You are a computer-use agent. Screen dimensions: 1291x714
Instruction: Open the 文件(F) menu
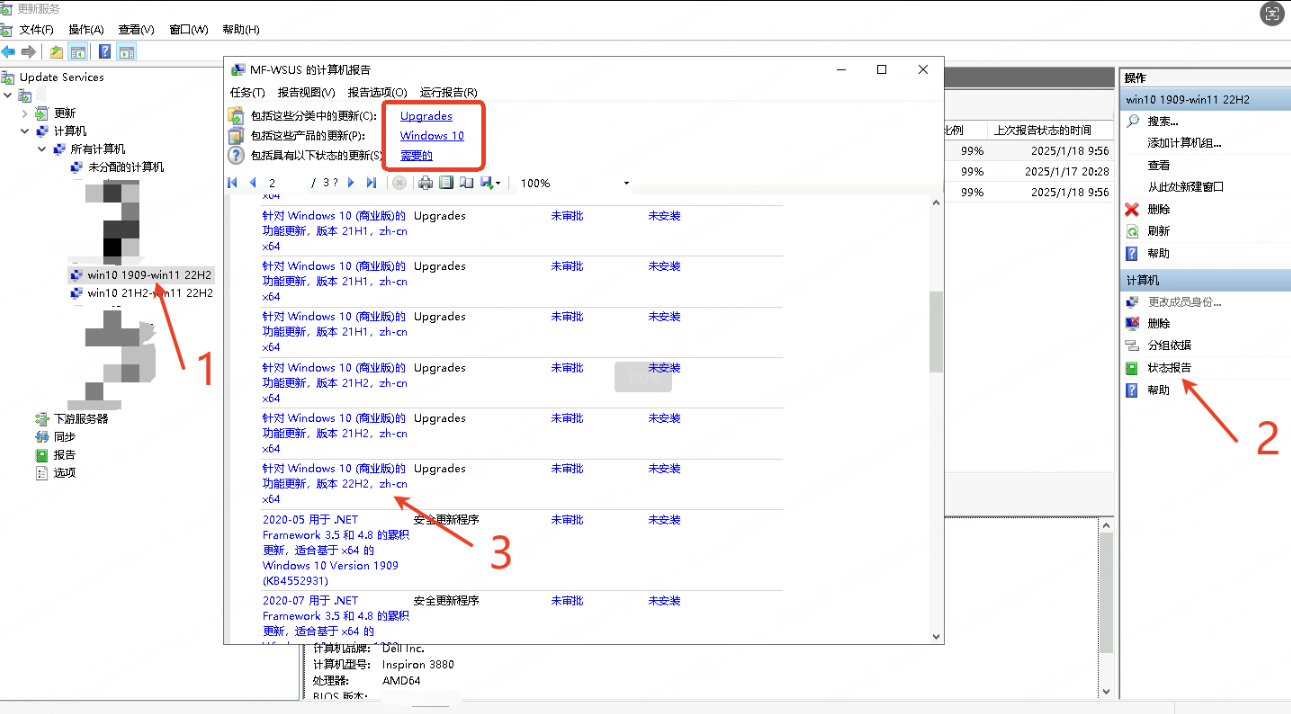tap(37, 30)
